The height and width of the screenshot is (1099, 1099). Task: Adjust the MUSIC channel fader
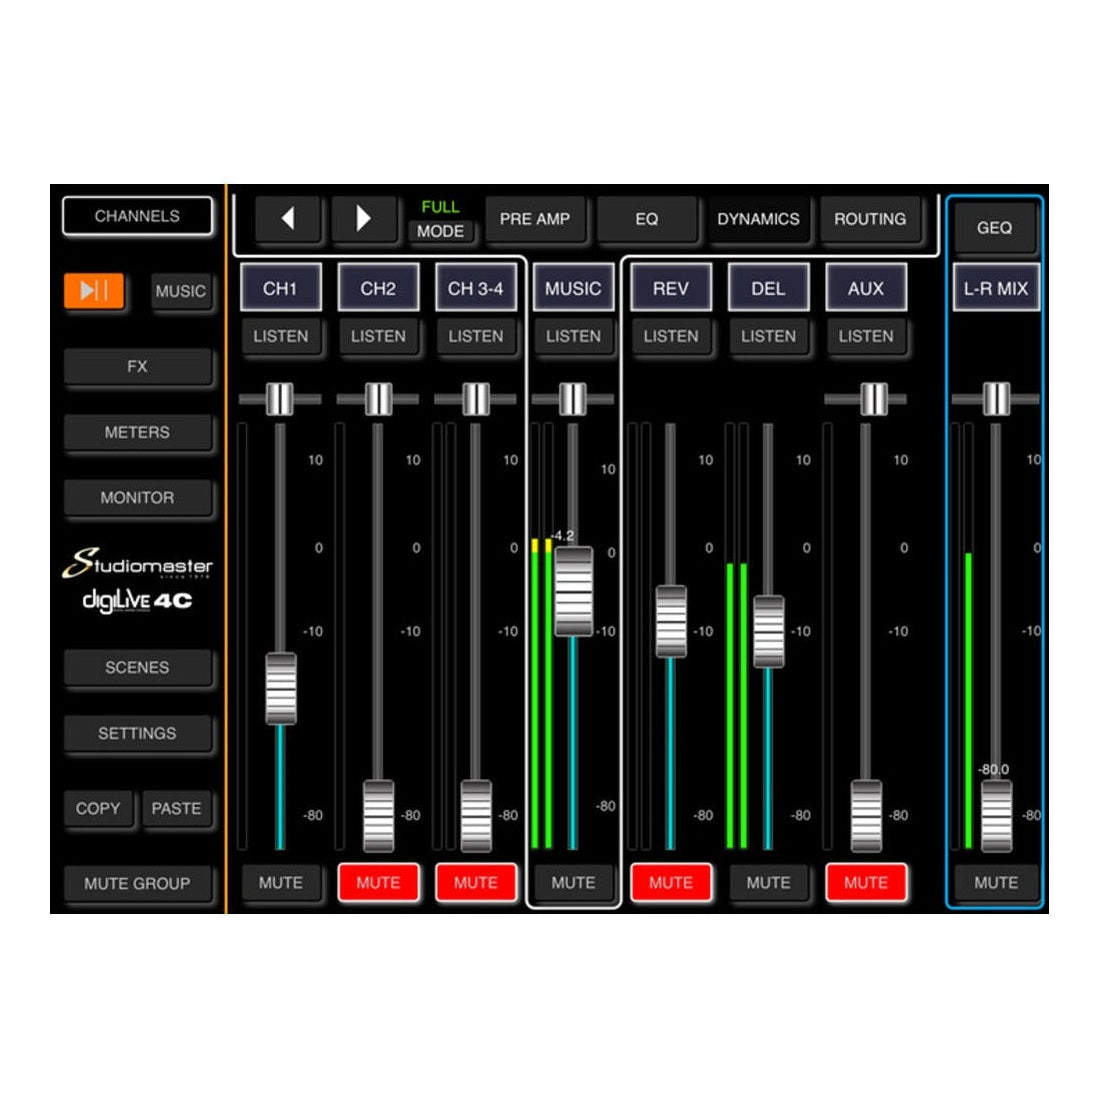click(573, 593)
